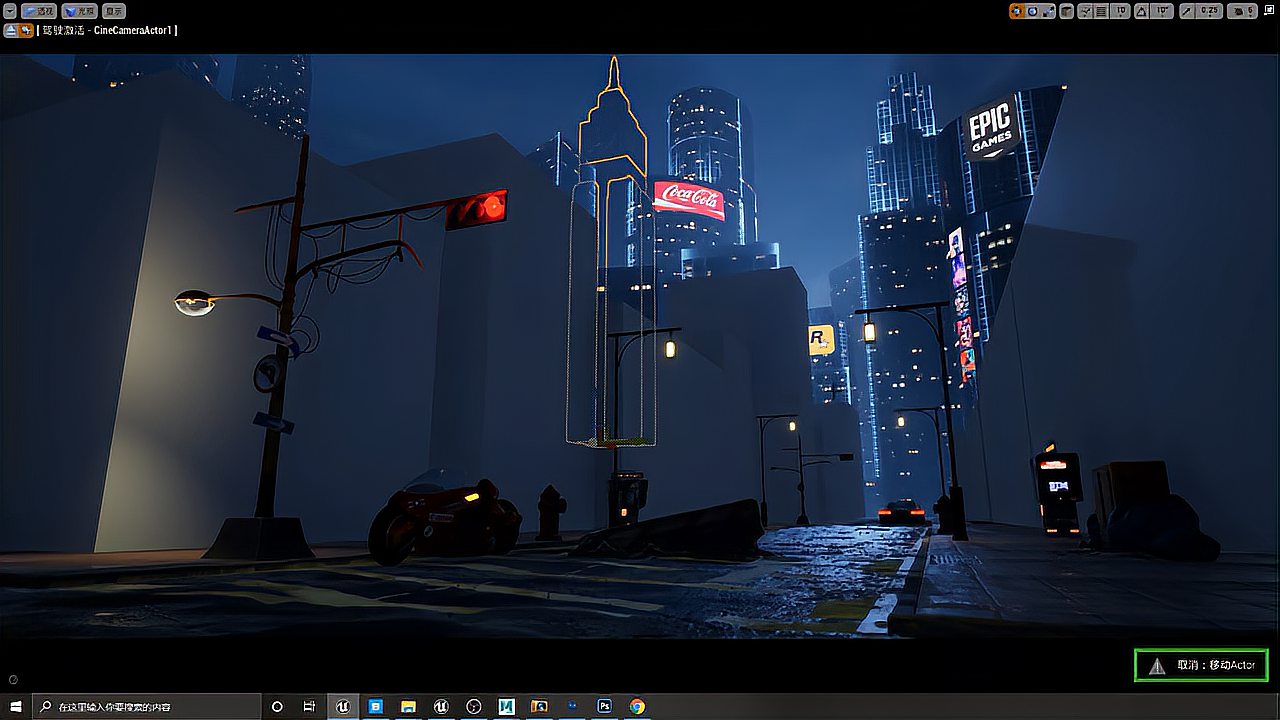Image resolution: width=1280 pixels, height=720 pixels.
Task: Open Google Chrome from the taskbar
Action: tap(637, 706)
